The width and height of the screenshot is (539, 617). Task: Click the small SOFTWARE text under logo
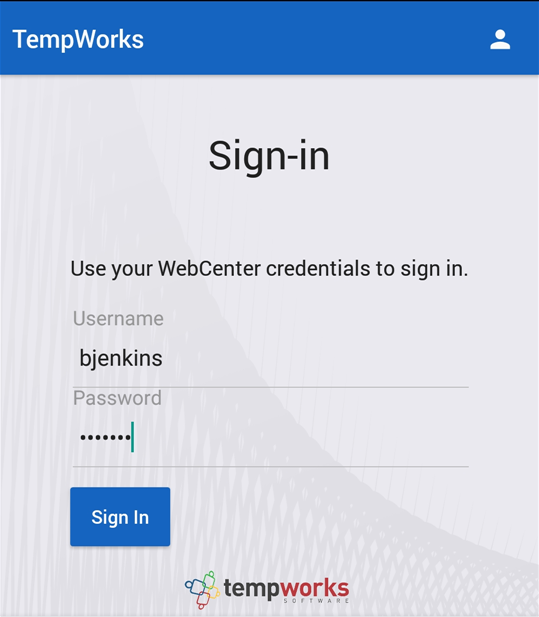[x=316, y=601]
